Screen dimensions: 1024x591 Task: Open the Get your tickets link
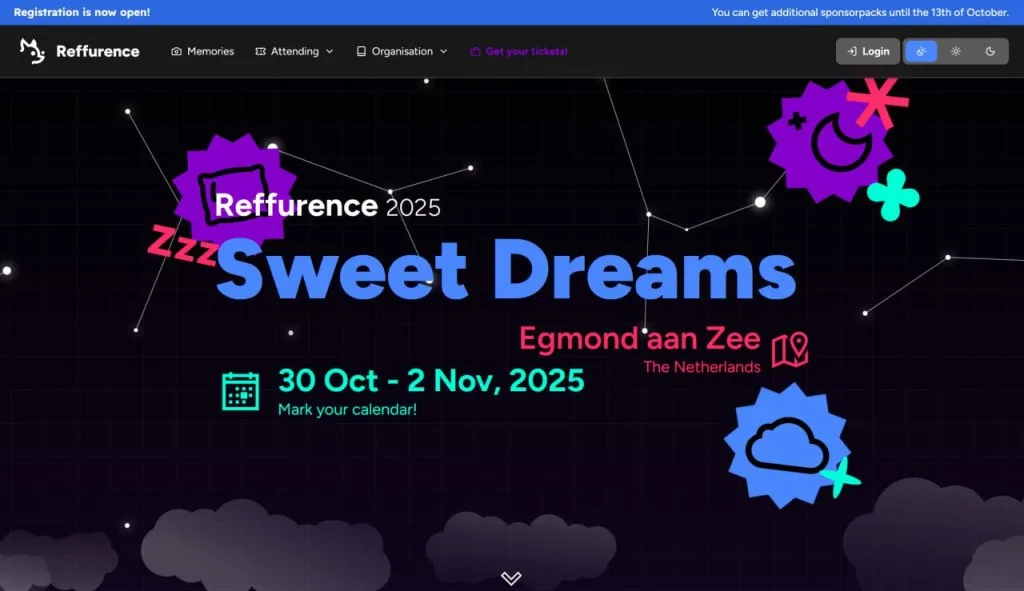[x=527, y=50]
